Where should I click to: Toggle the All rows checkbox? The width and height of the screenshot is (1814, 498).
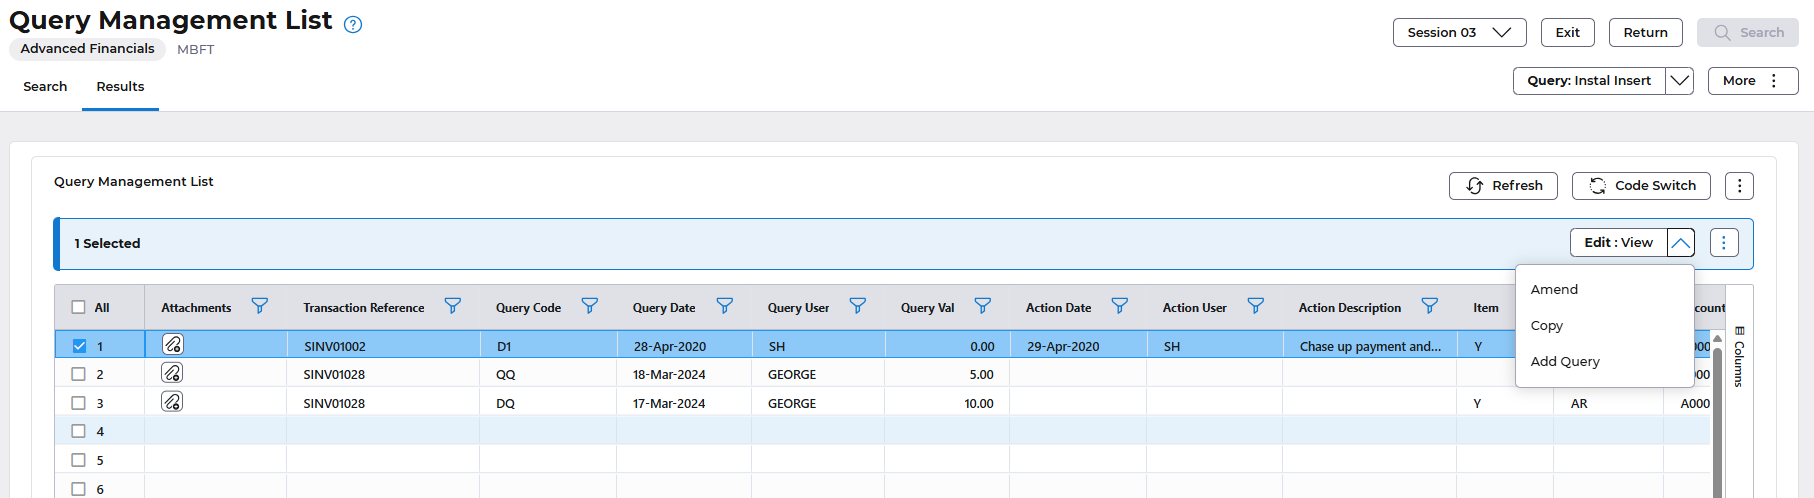79,308
